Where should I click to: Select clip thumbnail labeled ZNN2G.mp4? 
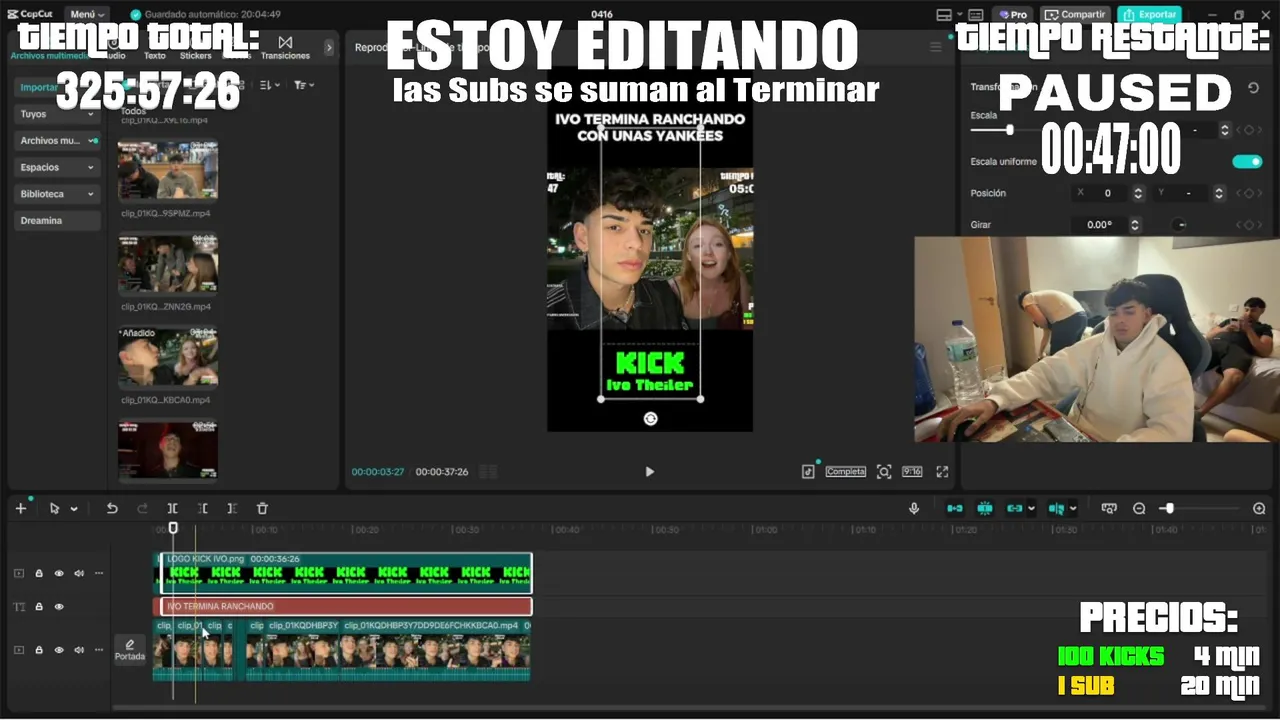tap(168, 264)
